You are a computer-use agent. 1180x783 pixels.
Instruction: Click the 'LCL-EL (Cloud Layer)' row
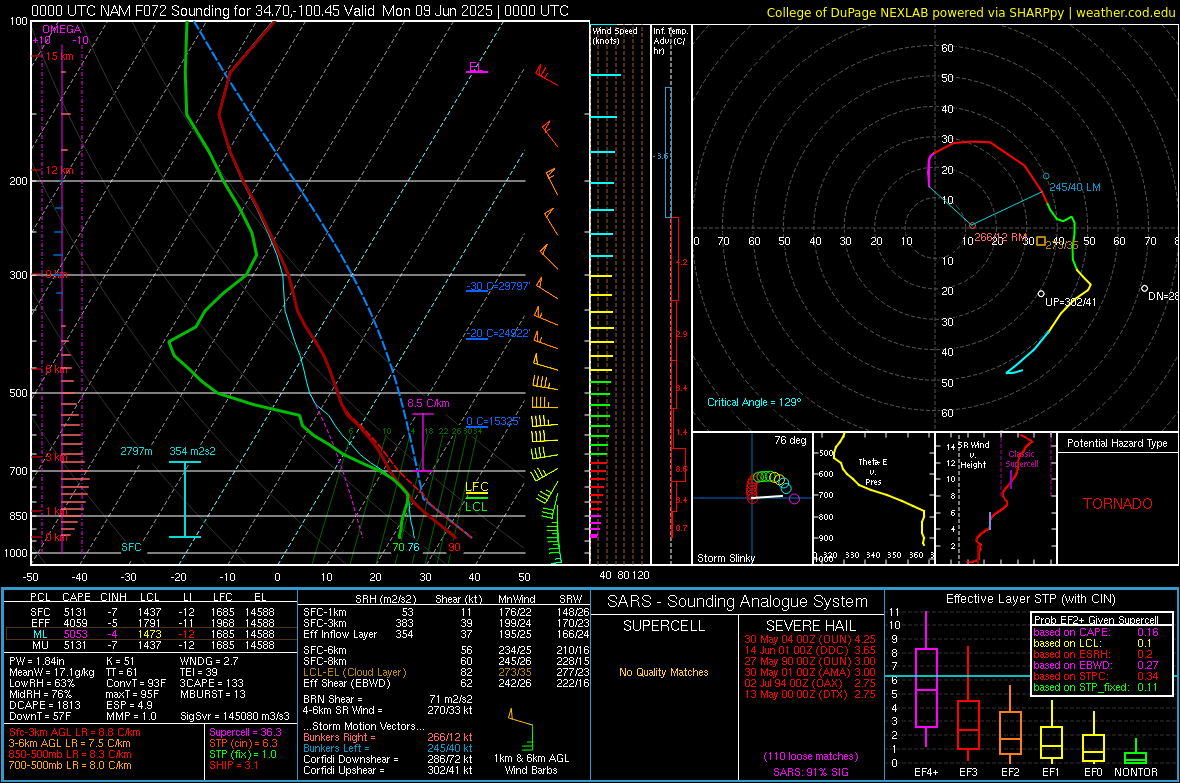(446, 672)
